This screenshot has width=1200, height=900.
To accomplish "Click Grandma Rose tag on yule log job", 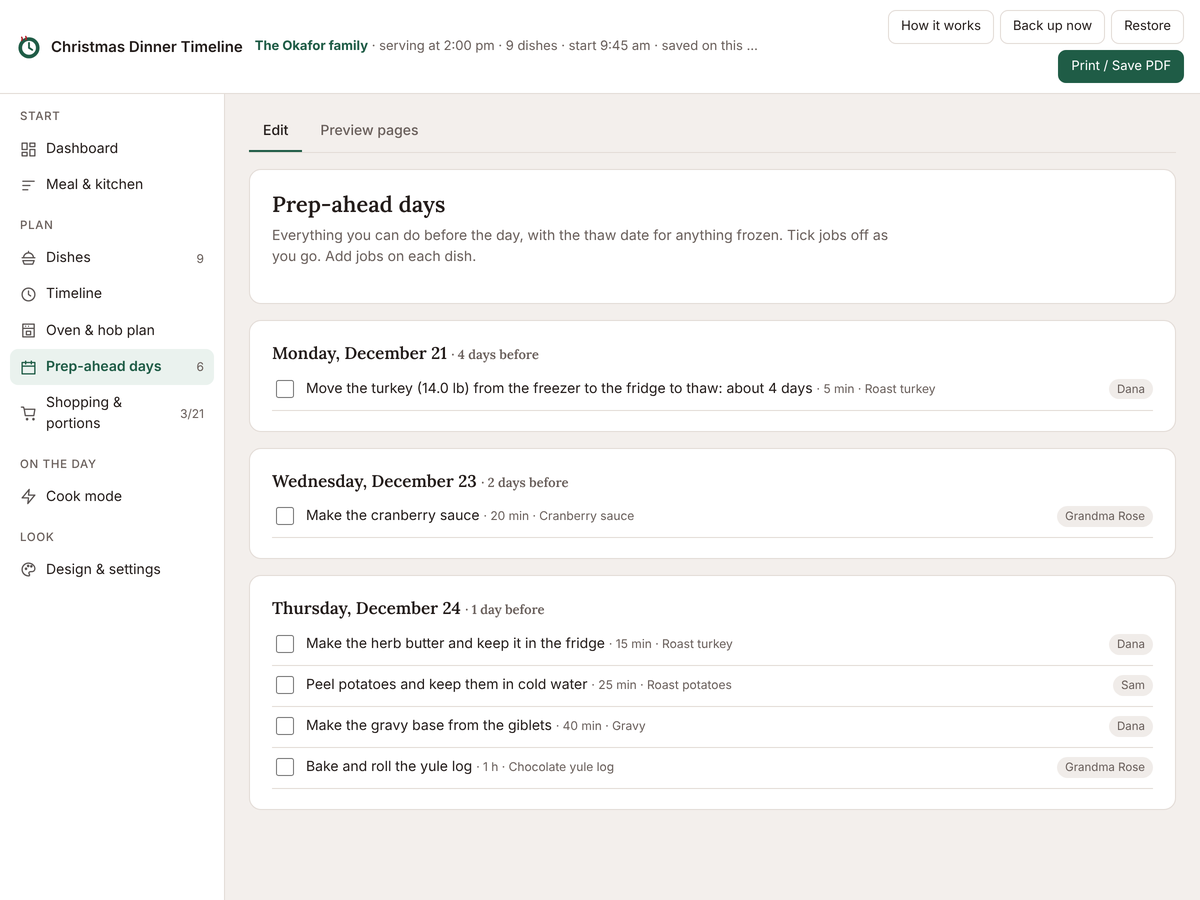I will (1105, 767).
